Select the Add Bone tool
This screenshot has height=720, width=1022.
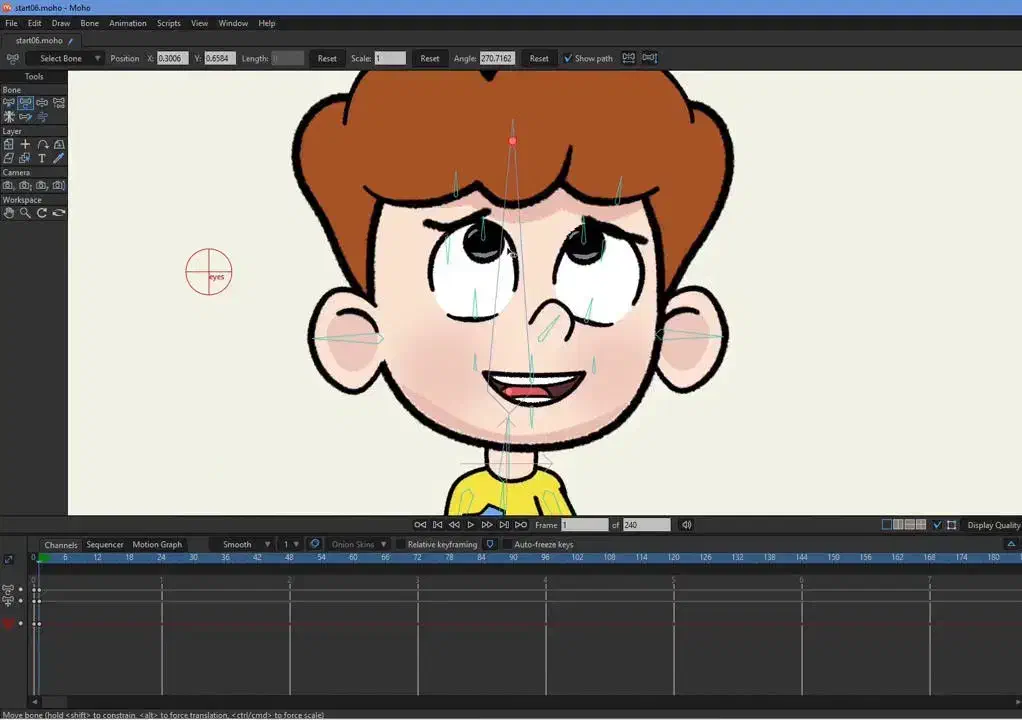(x=42, y=103)
